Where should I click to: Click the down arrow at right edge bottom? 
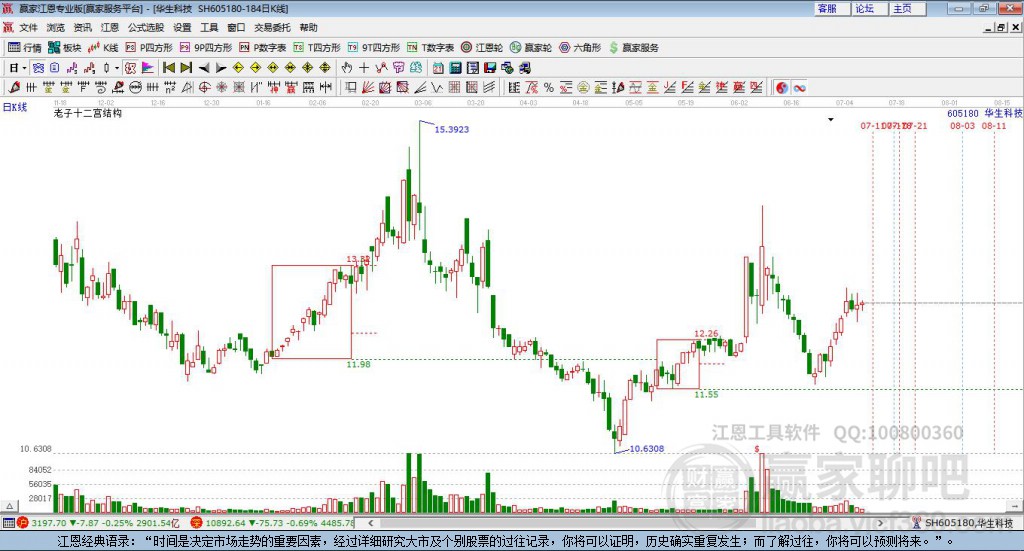1016,506
